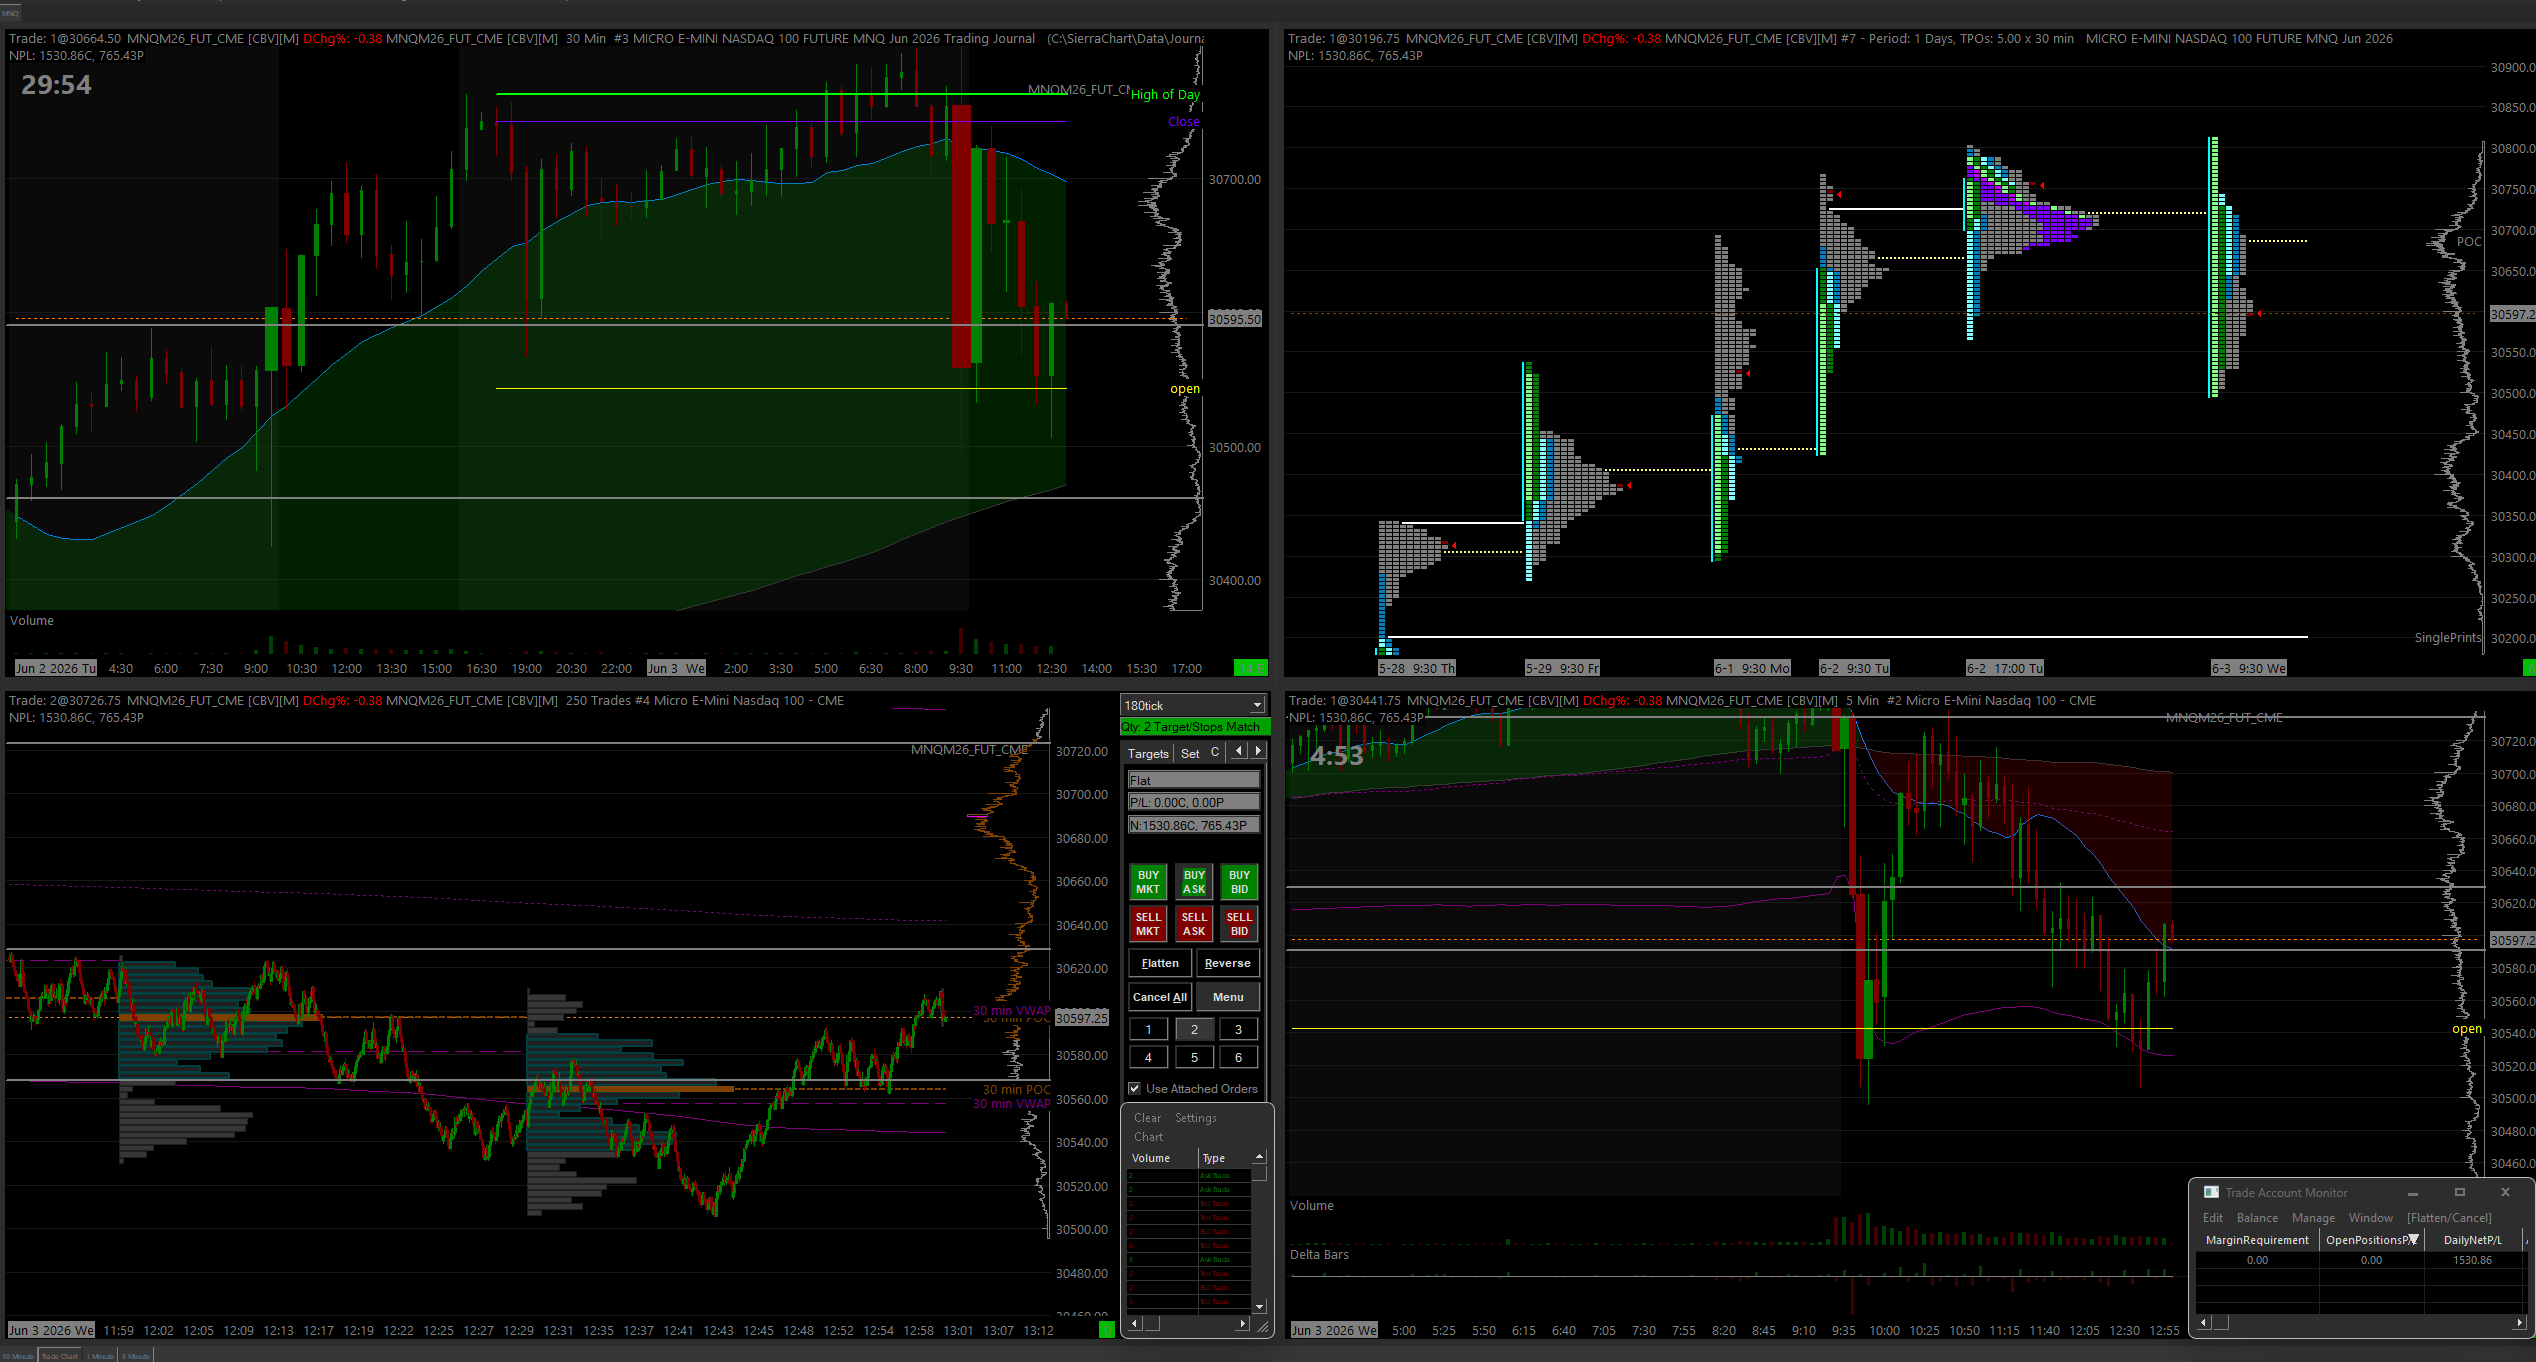Screen dimensions: 2536x1362
Task: Toggle Use Attached Orders checkbox
Action: coord(1135,1089)
